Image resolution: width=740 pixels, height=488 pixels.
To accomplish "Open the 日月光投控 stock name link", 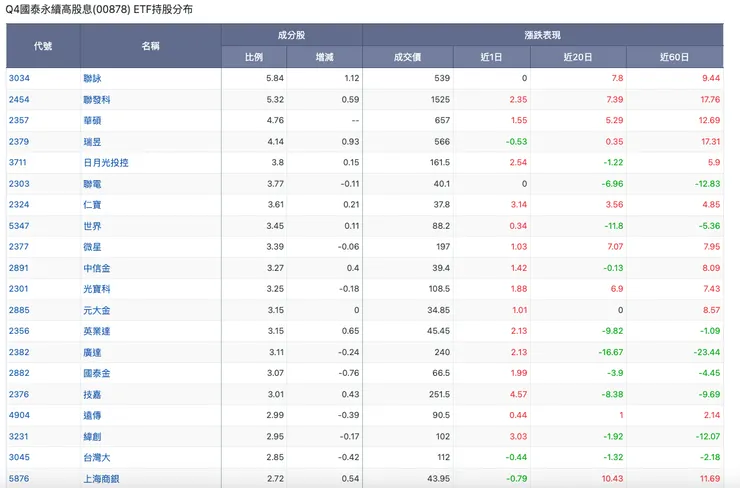I will (x=106, y=162).
